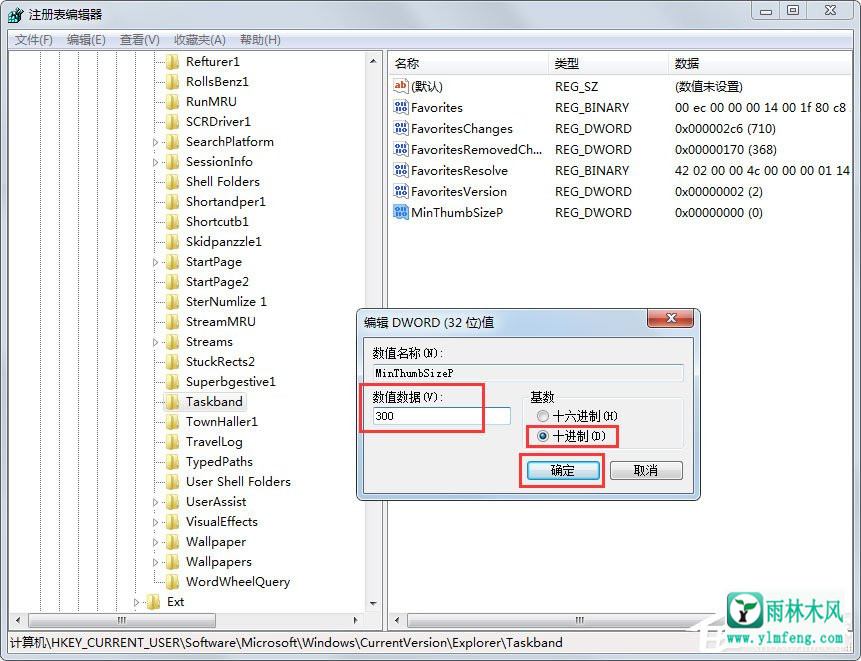Click the folder icon of the Taskband key
The height and width of the screenshot is (661, 861).
tap(170, 401)
